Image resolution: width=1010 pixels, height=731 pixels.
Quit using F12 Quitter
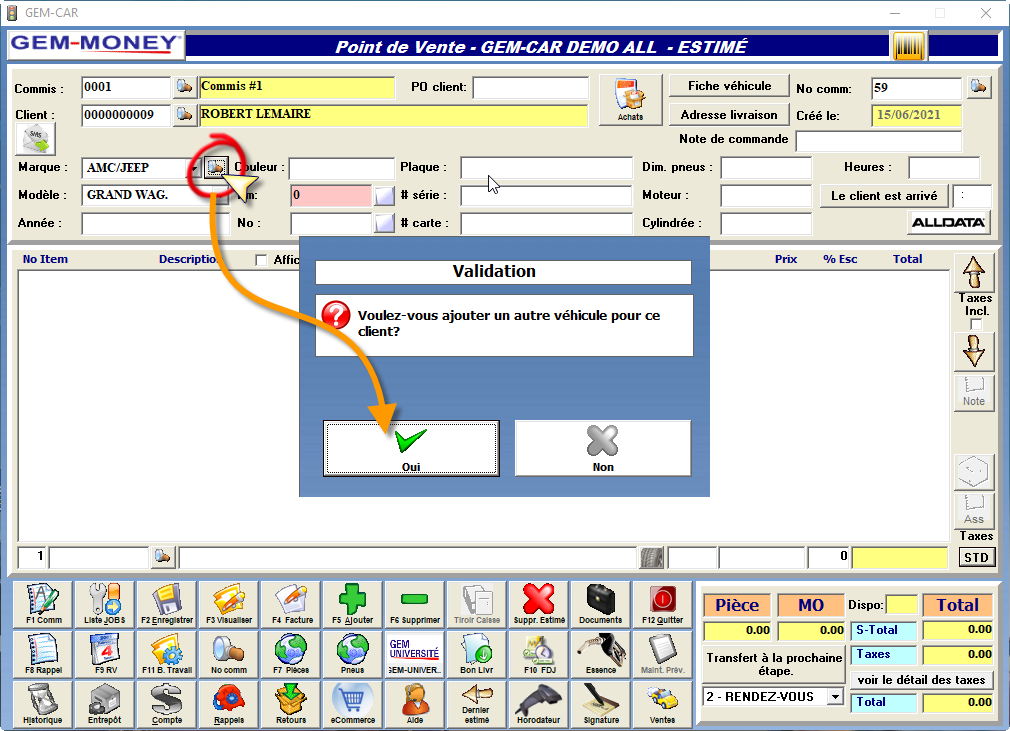(x=663, y=604)
